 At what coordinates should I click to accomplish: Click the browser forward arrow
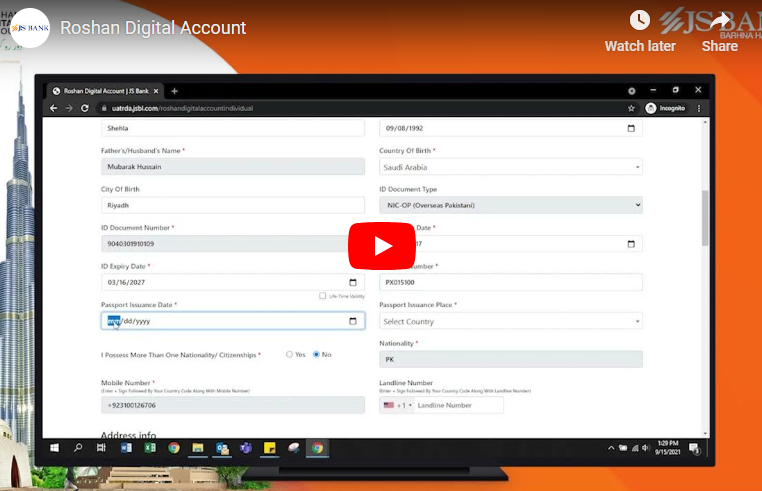[x=69, y=108]
